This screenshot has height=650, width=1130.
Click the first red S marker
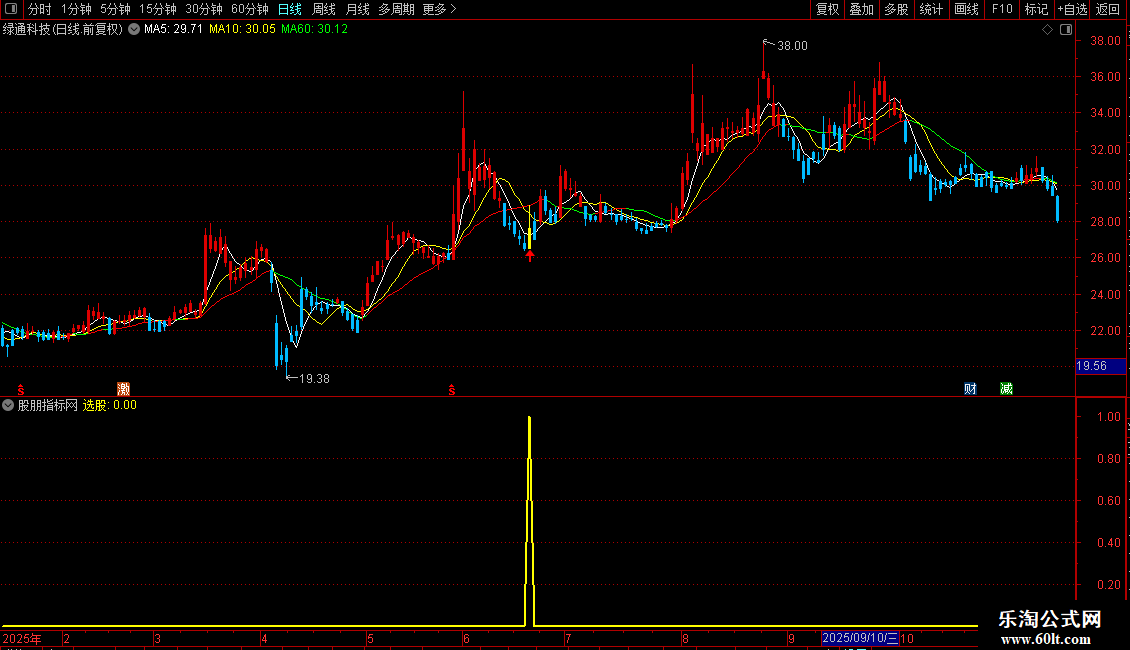[x=21, y=390]
